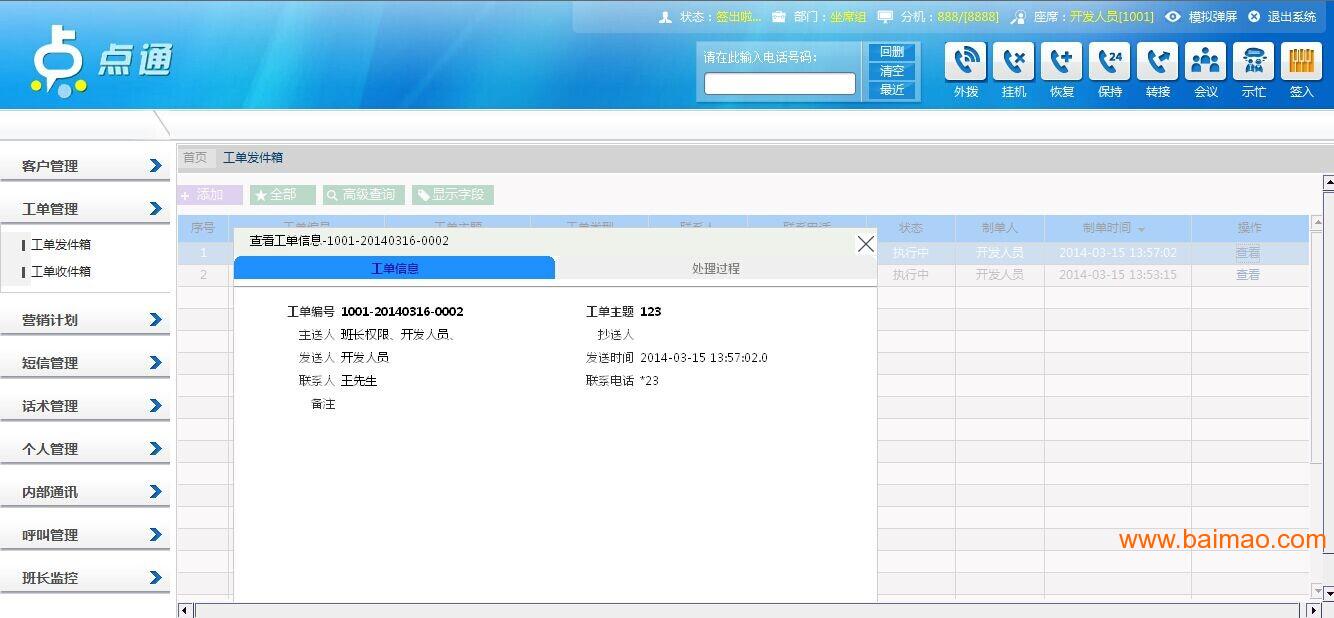Select the 保持 hold call icon
Image resolution: width=1334 pixels, height=618 pixels.
[1110, 62]
